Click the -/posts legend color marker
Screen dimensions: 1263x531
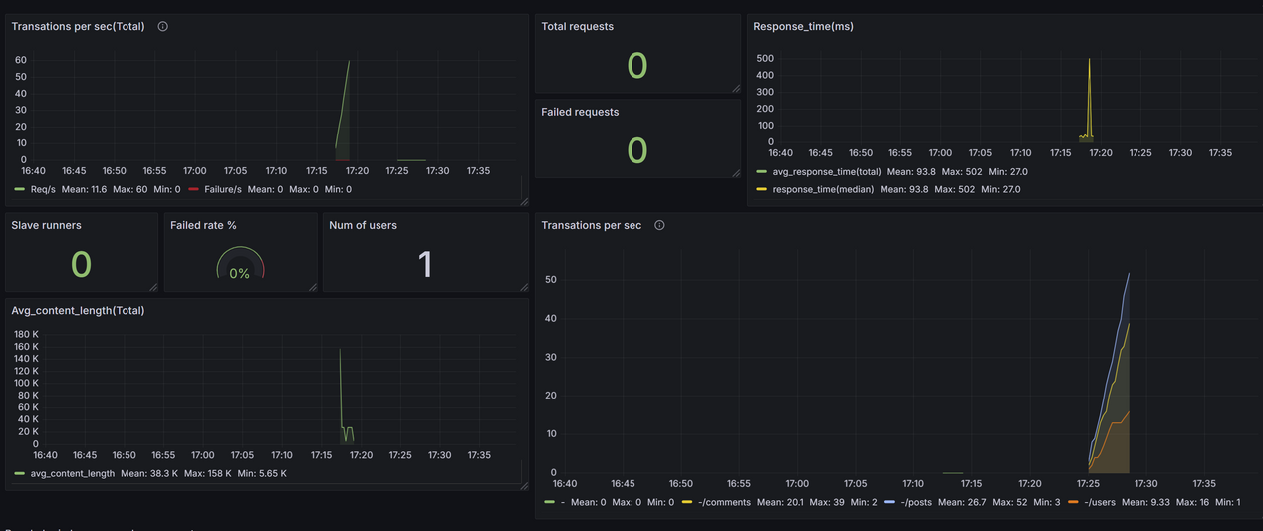[x=890, y=502]
